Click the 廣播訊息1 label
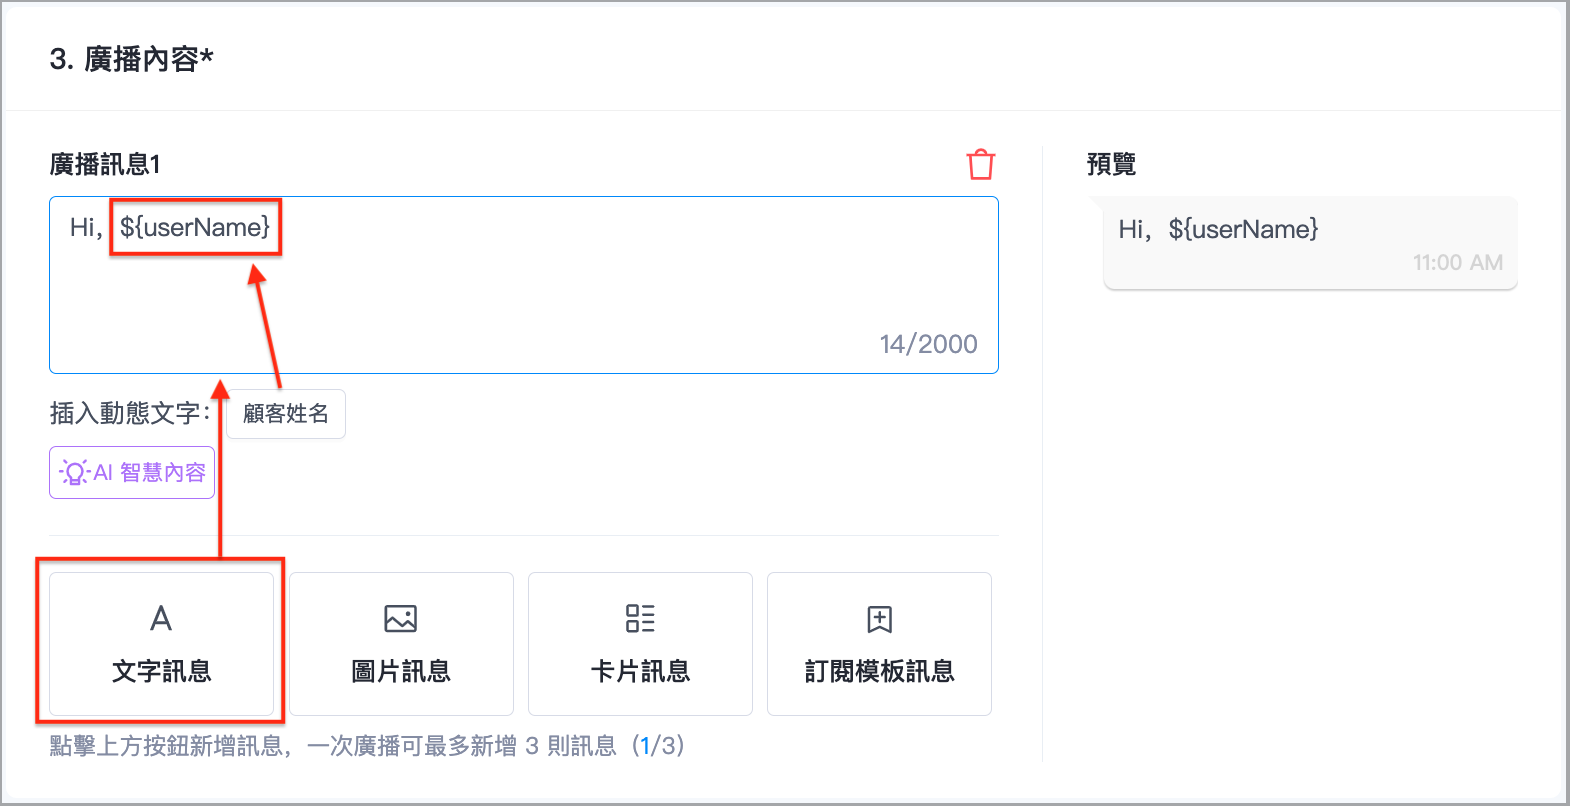This screenshot has width=1570, height=806. click(x=105, y=164)
